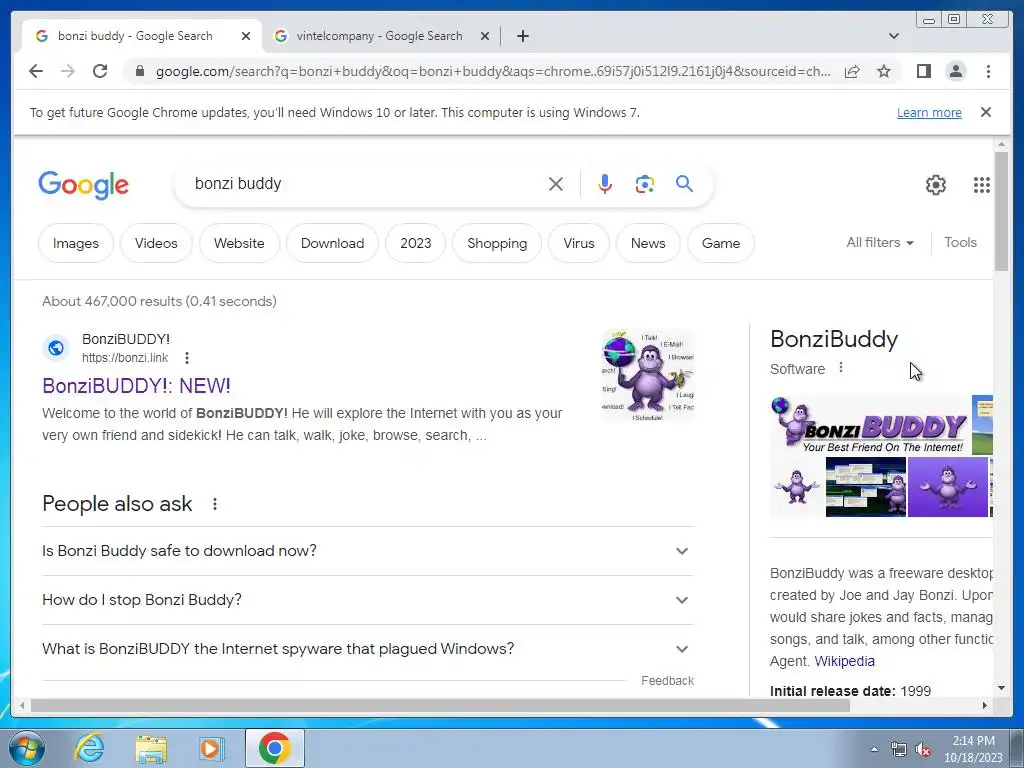This screenshot has width=1024, height=768.
Task: Go to Google homepage via logo
Action: pyautogui.click(x=84, y=185)
